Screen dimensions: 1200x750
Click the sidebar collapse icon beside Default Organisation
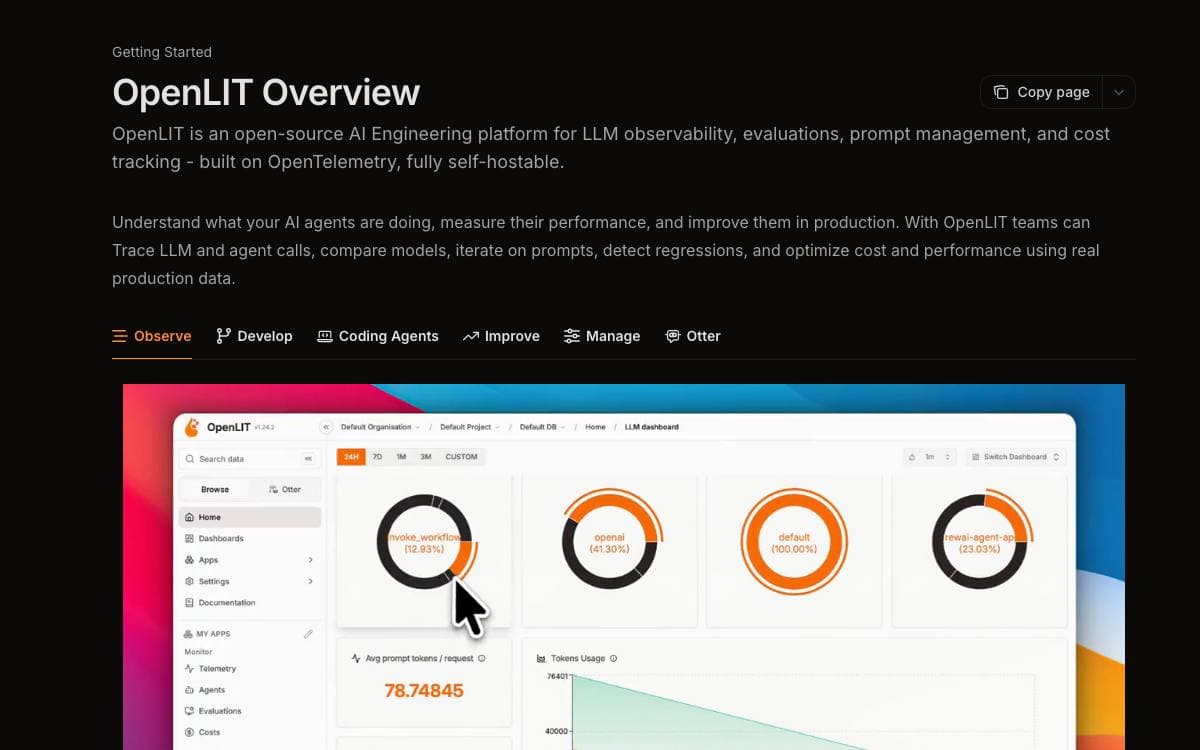(x=325, y=427)
